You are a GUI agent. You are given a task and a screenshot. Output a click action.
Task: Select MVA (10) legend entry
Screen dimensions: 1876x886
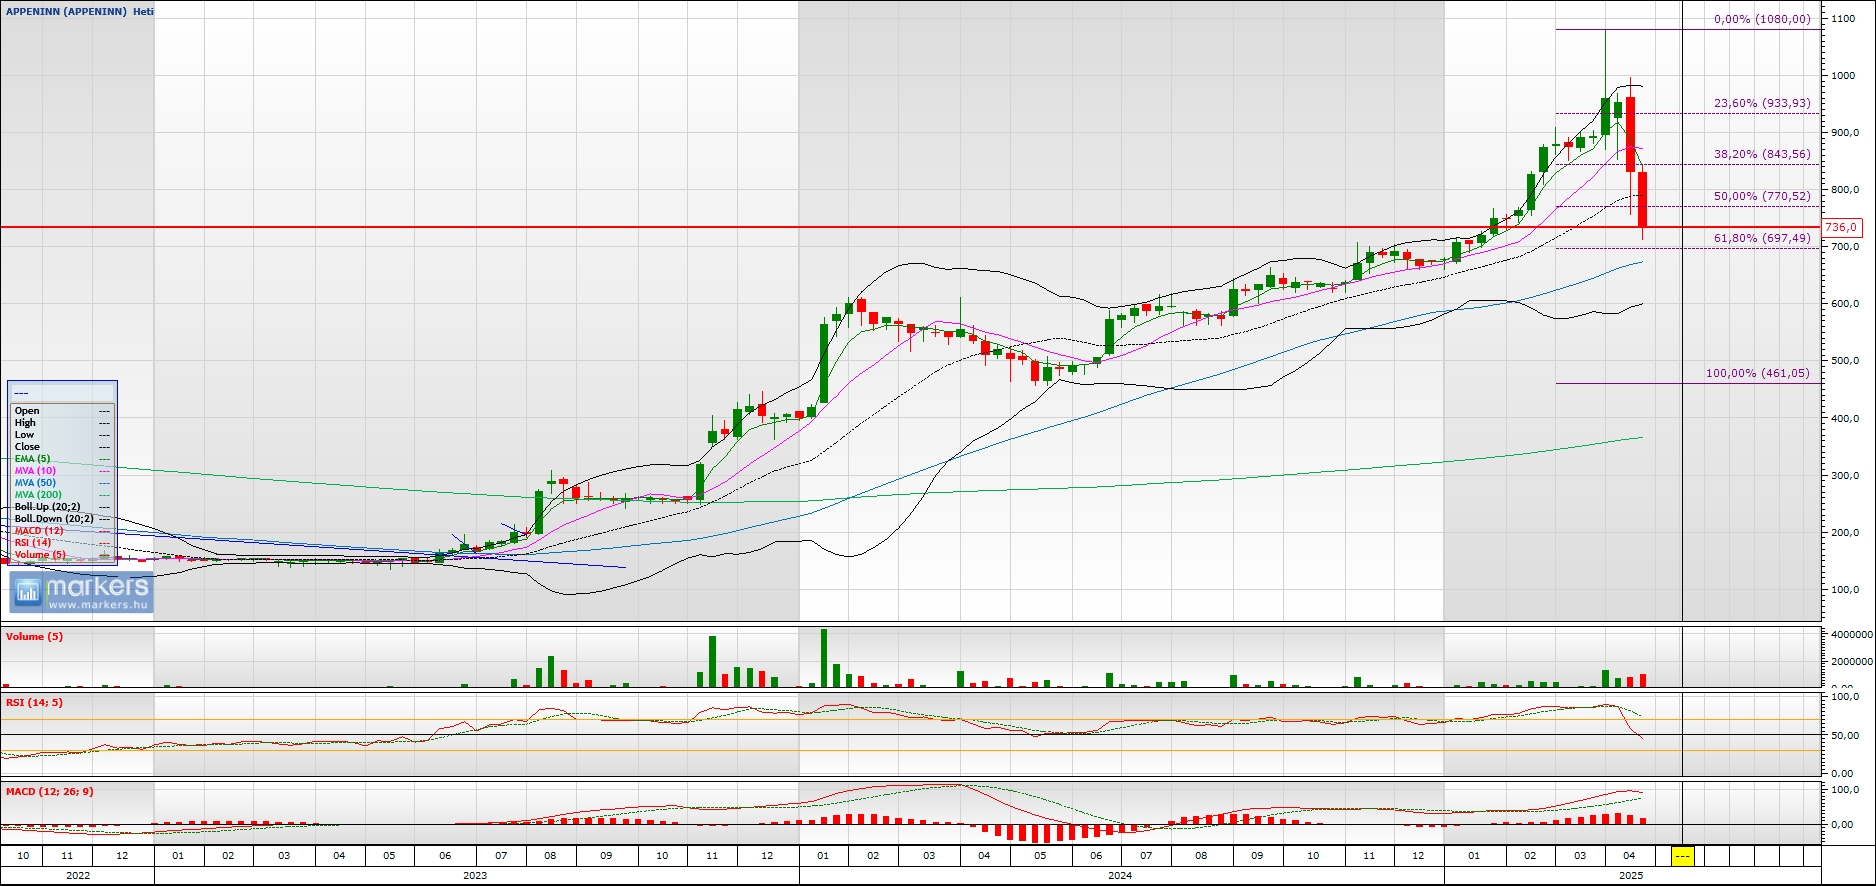click(x=35, y=471)
